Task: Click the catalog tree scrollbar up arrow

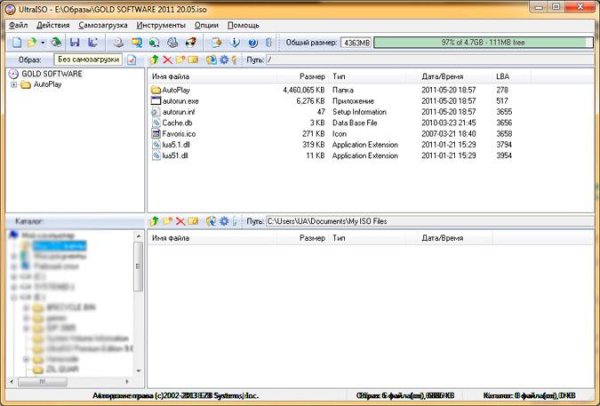Action: [138, 236]
